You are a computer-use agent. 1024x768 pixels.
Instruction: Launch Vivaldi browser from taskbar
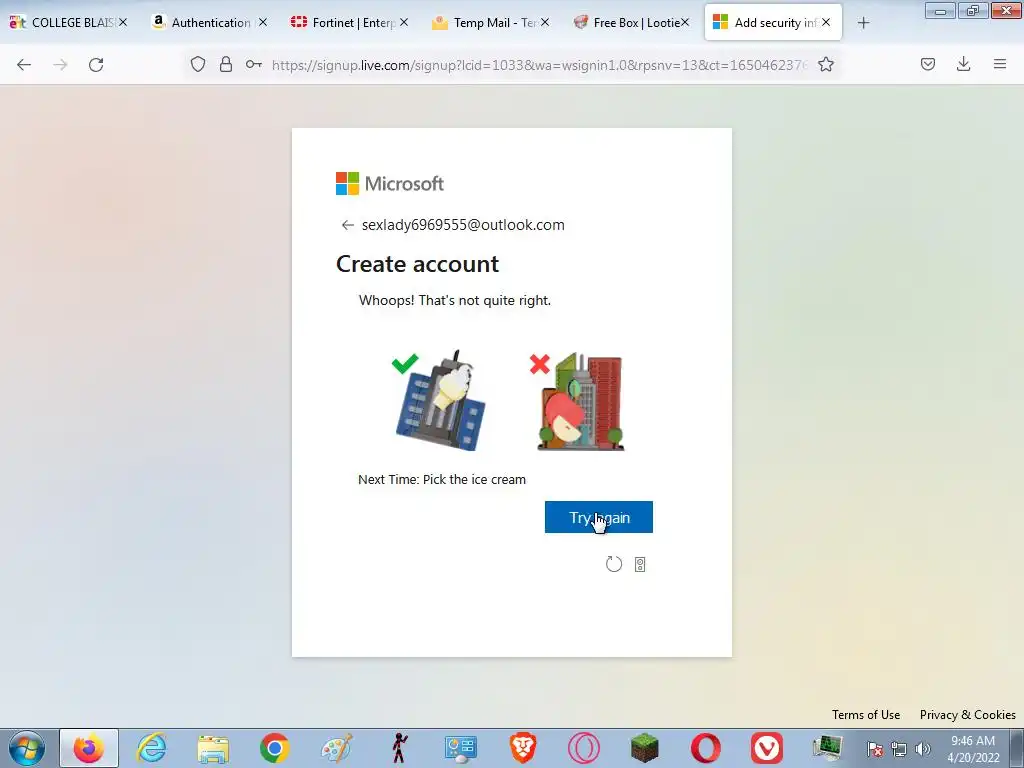click(767, 748)
